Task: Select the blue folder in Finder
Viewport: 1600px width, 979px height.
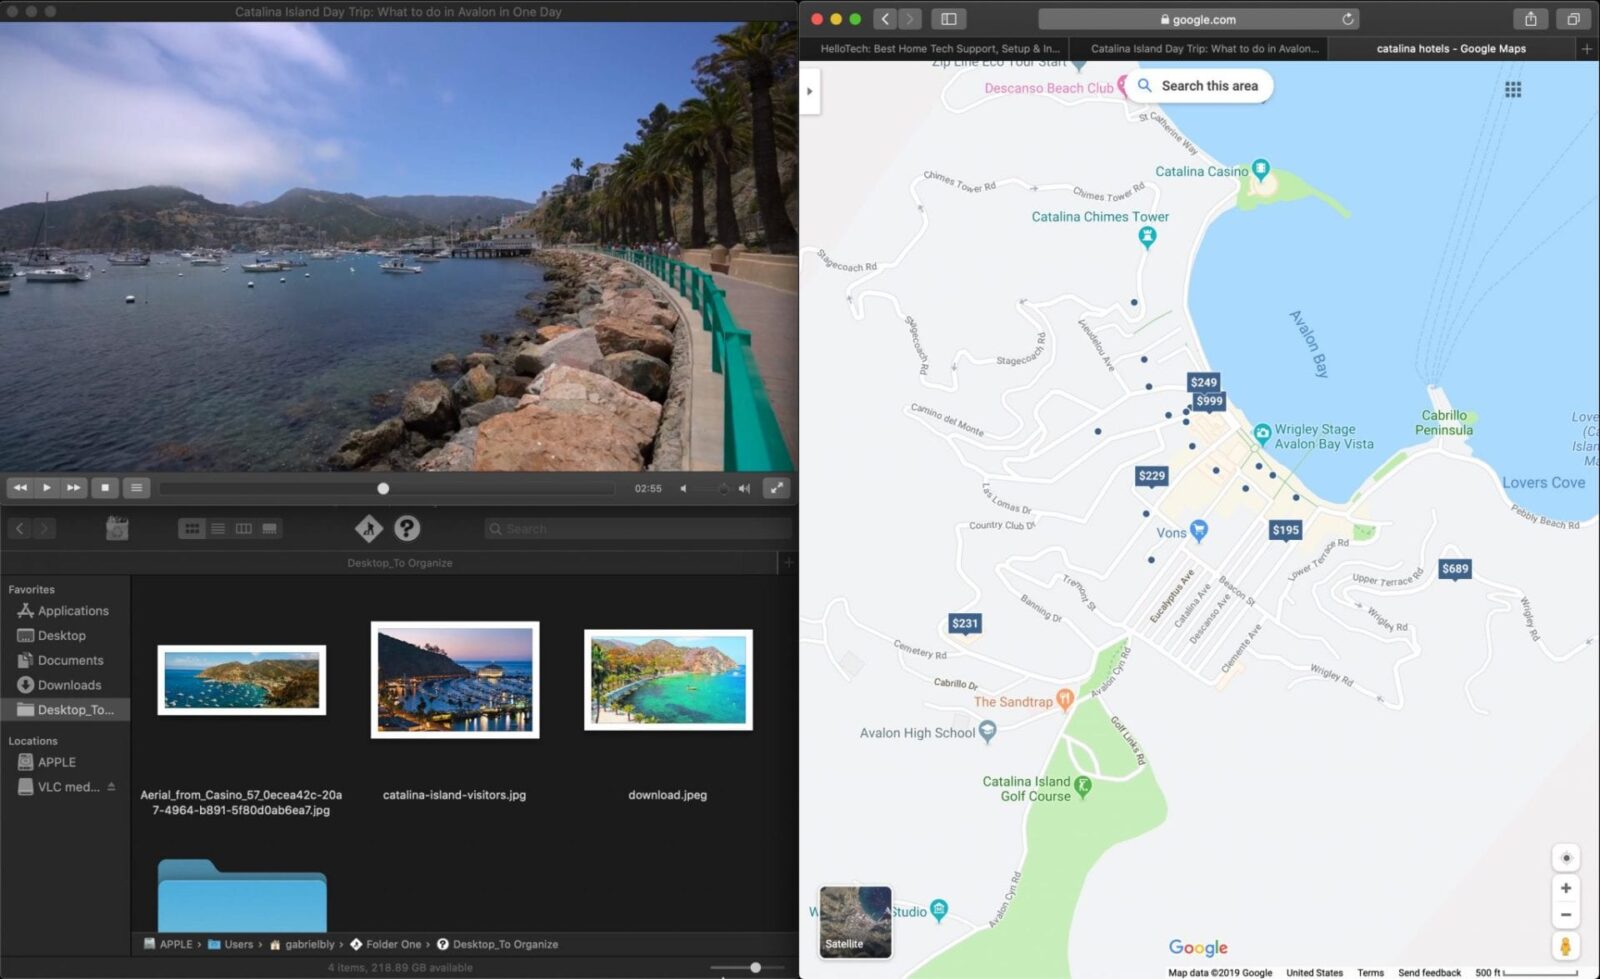Action: point(242,896)
